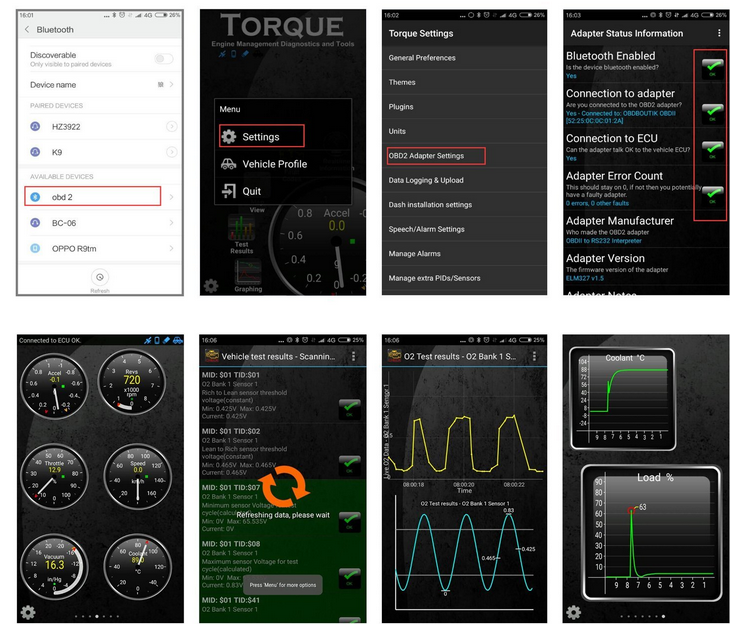Click Bluetooth icon beside HZ3922
This screenshot has width=730, height=624.
click(x=35, y=126)
